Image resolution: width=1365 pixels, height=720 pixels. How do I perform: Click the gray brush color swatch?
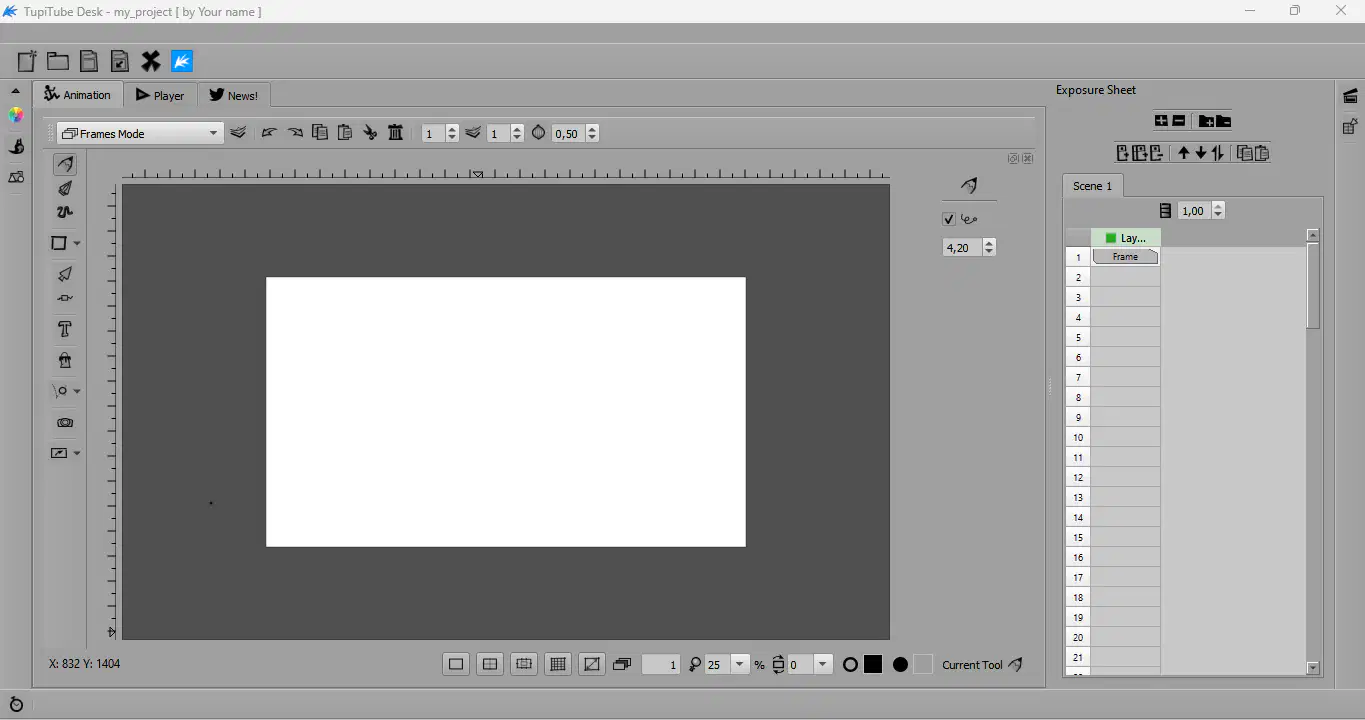click(x=922, y=664)
